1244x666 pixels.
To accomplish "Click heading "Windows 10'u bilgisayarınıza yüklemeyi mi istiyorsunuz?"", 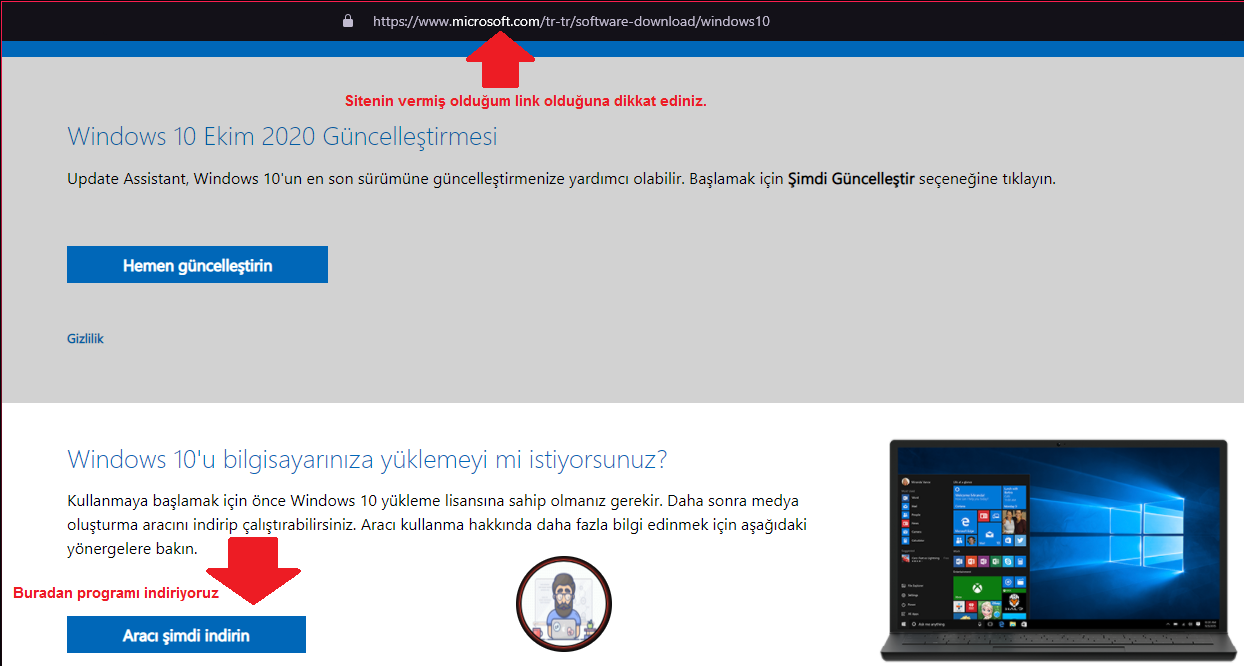I will click(367, 460).
